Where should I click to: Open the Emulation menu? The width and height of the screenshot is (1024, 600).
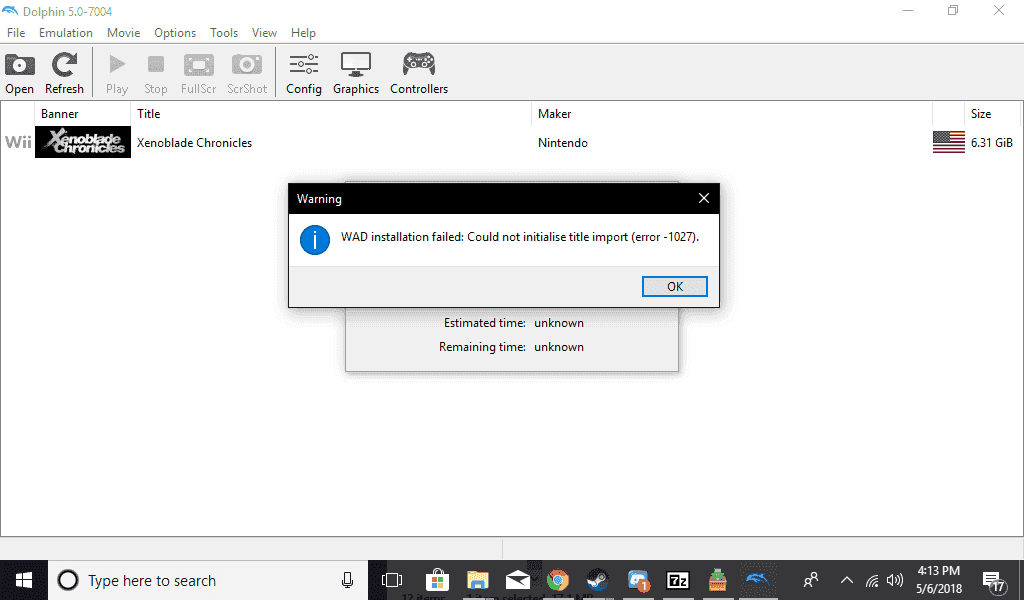pos(65,33)
